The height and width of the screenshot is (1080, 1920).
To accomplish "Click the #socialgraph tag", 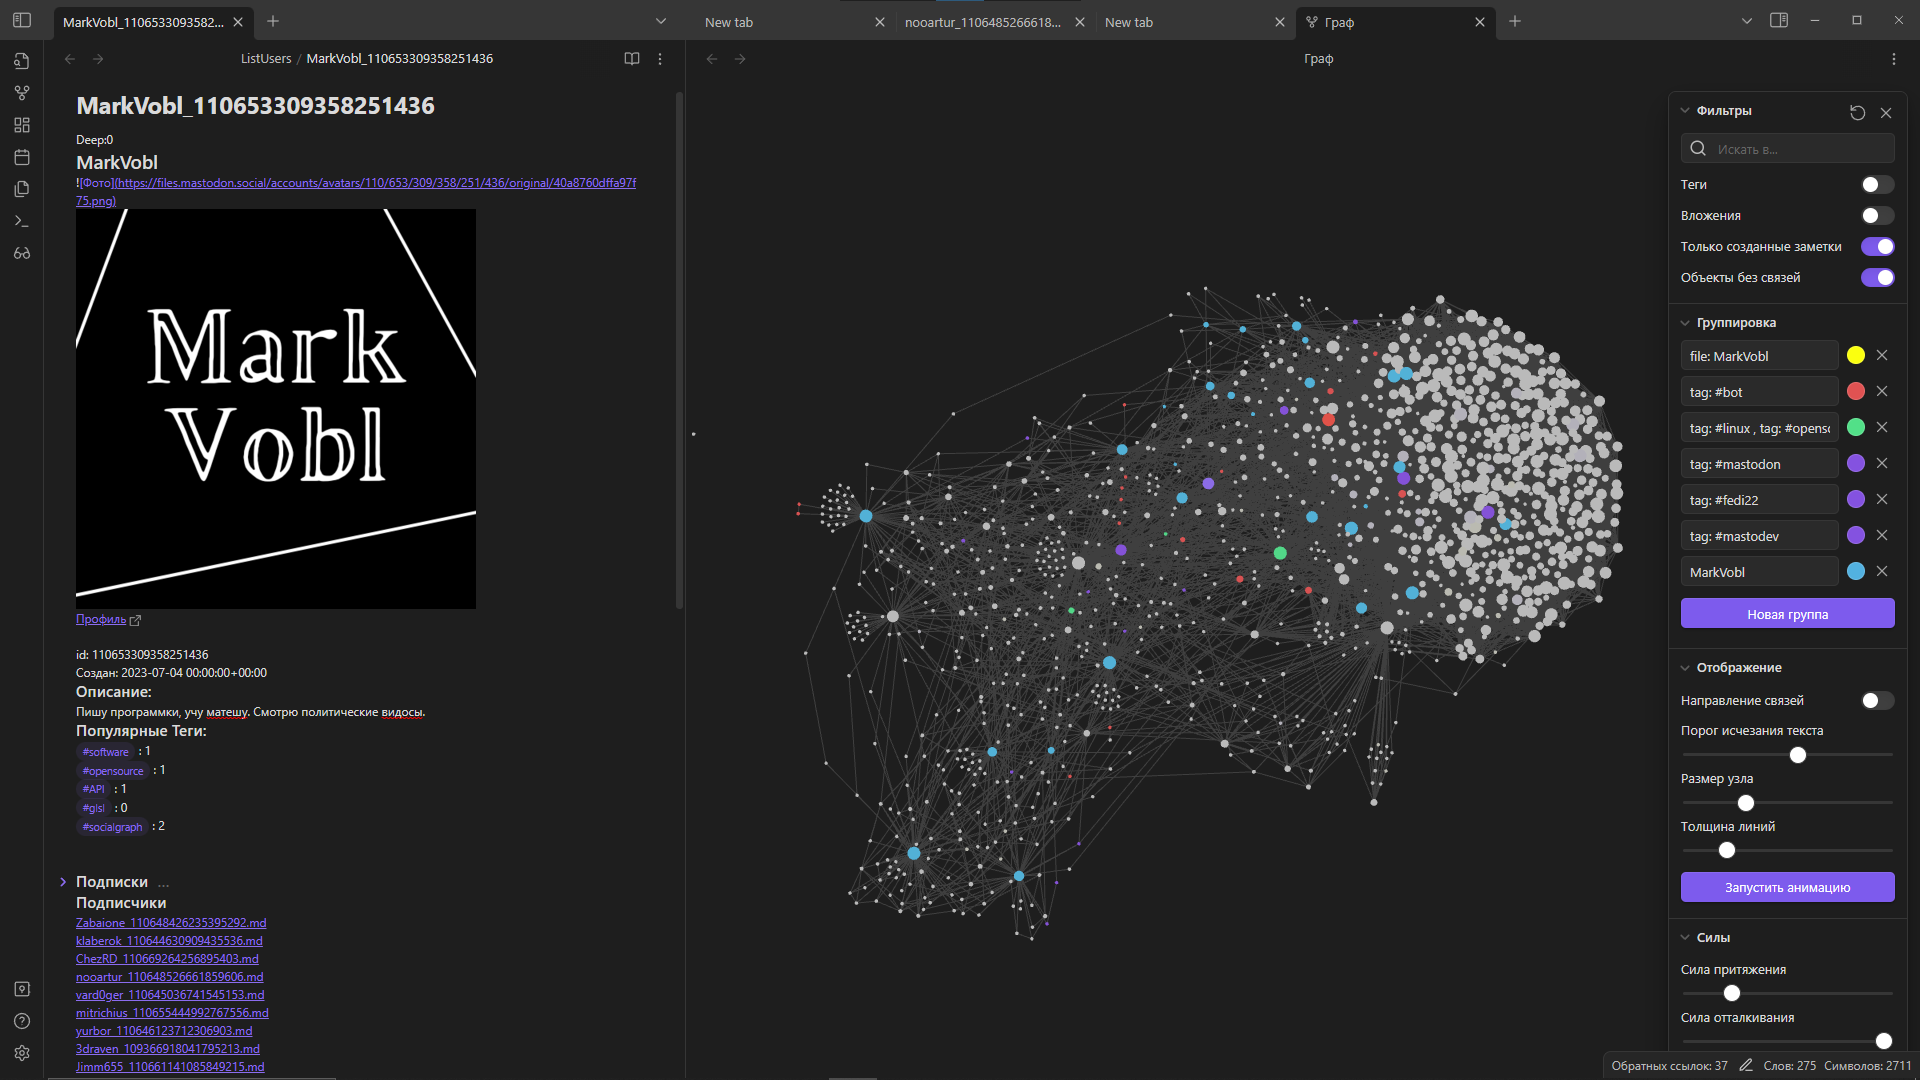I will coord(112,827).
